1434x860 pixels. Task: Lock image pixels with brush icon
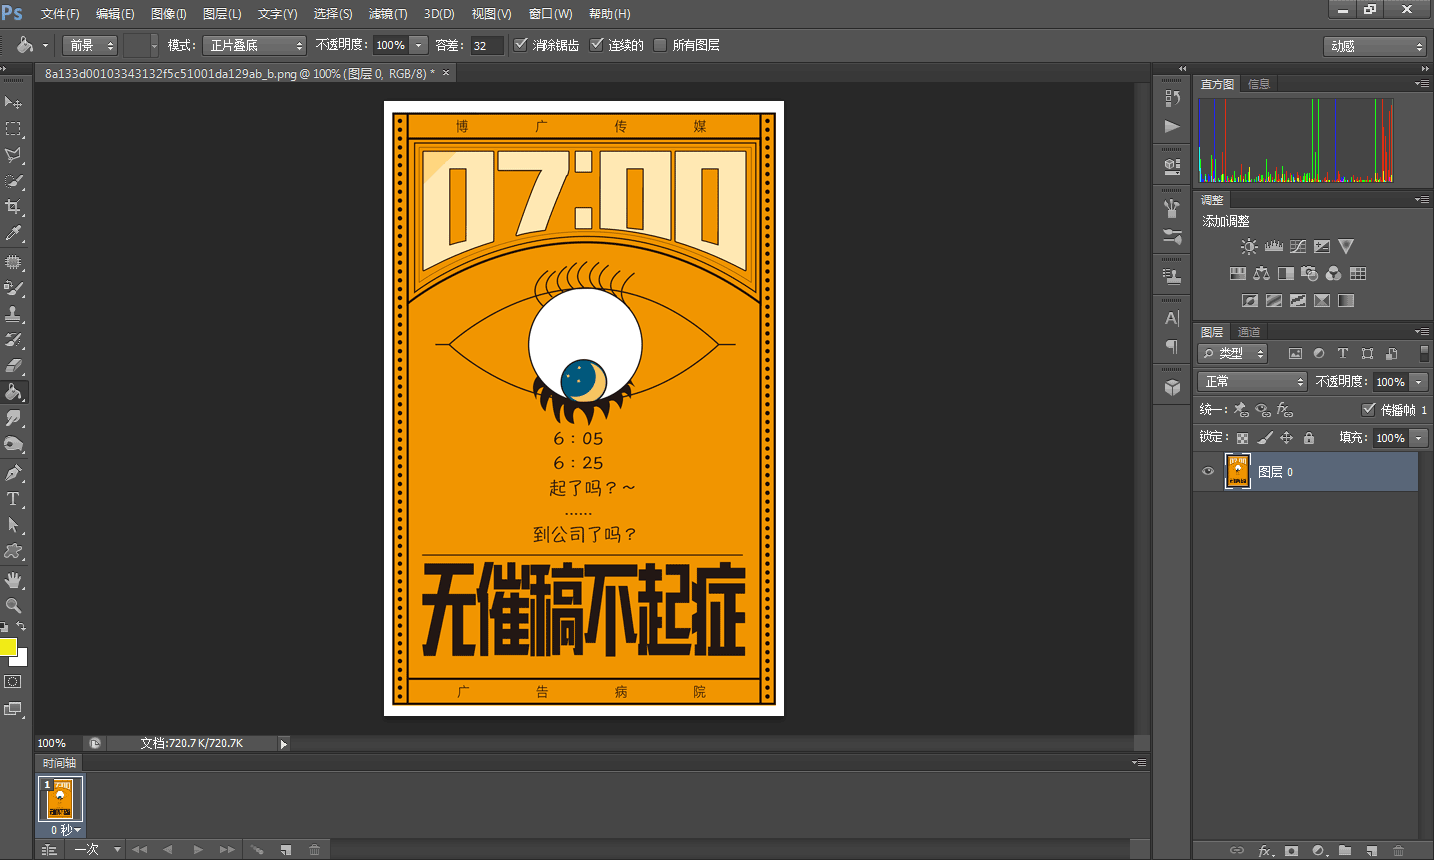tap(1265, 438)
